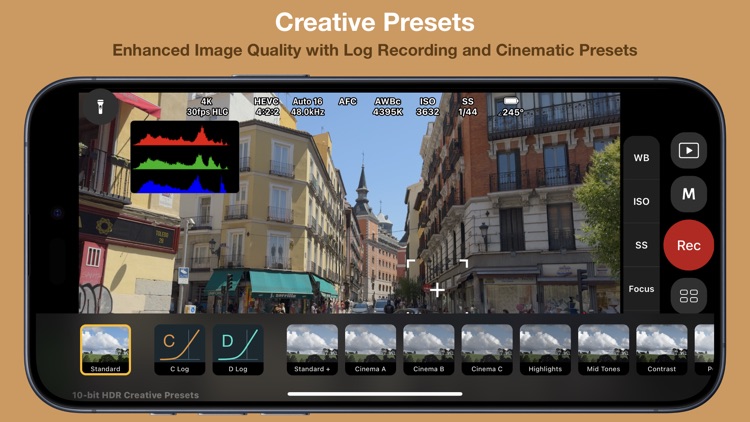Tap the Auto 16 48.0kHz audio indicator
This screenshot has width=750, height=422.
(x=308, y=107)
